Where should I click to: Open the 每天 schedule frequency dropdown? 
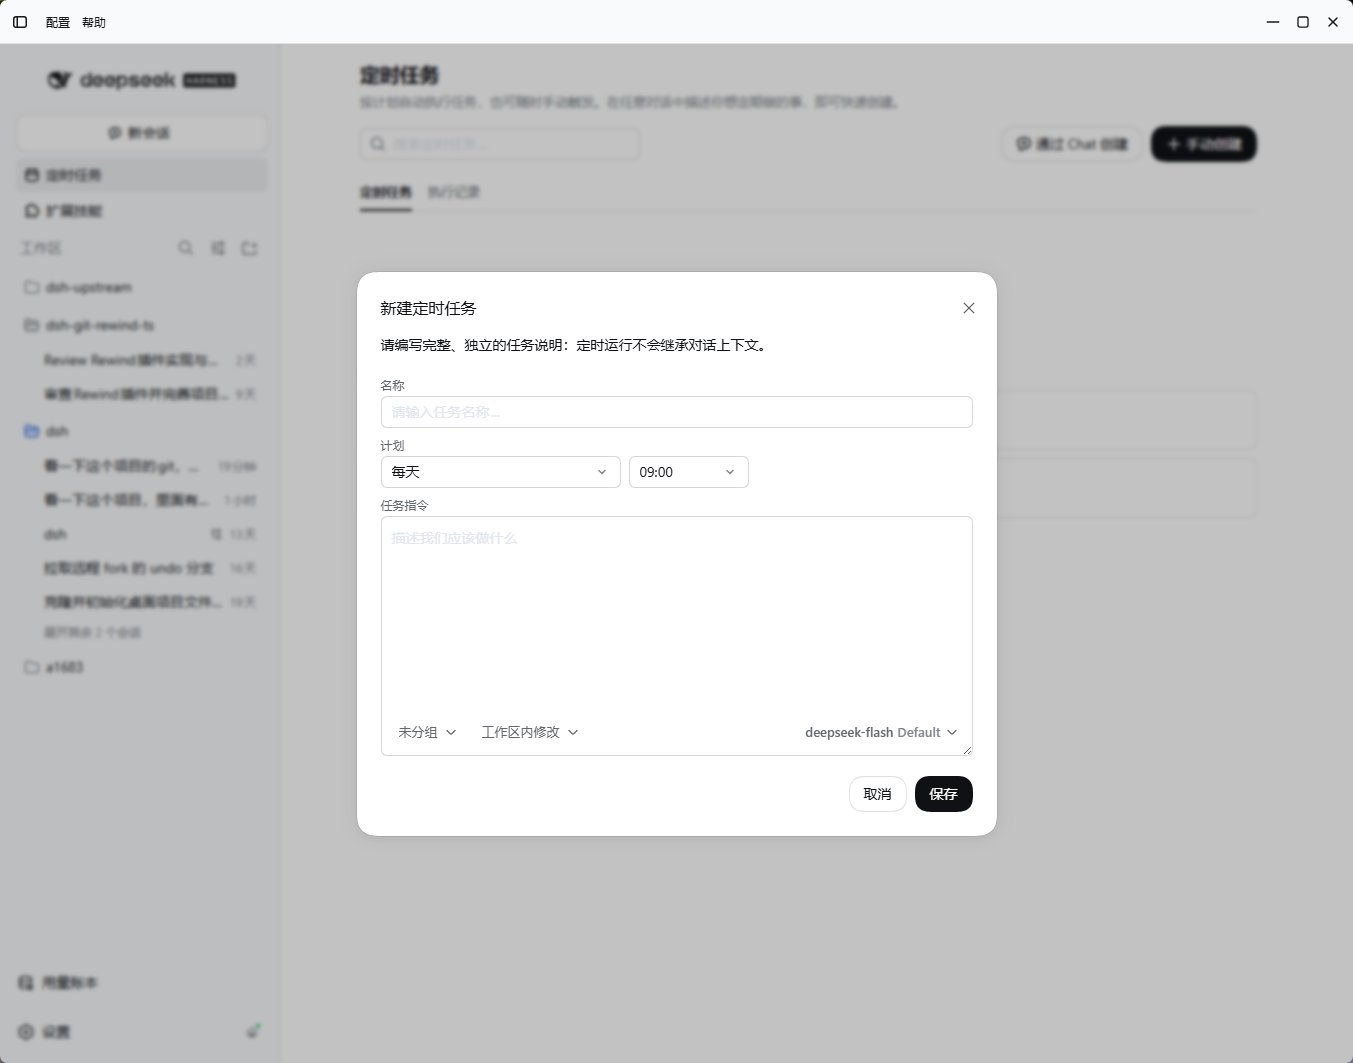click(x=500, y=472)
